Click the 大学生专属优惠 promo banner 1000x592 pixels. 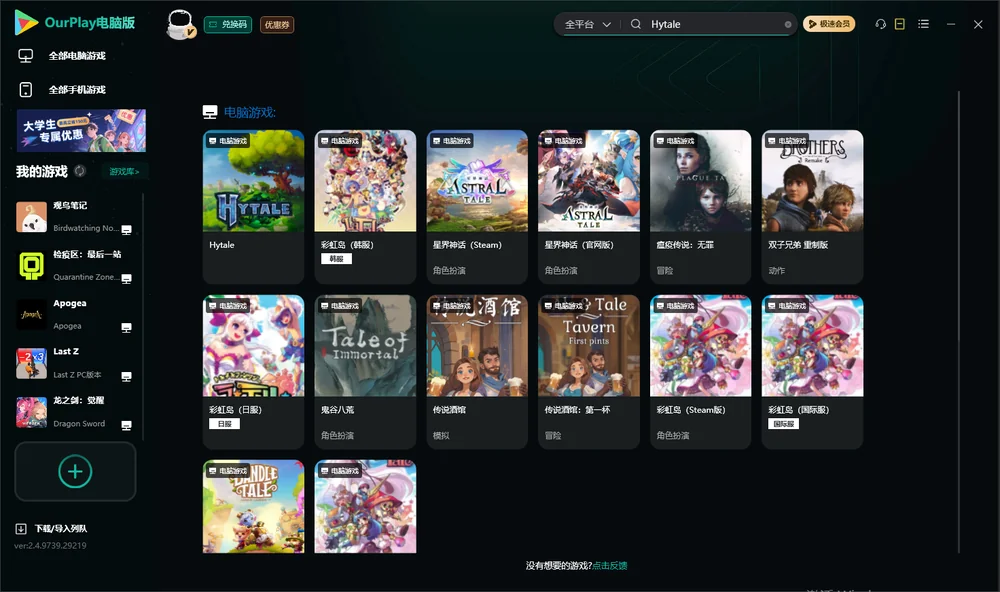(x=81, y=131)
